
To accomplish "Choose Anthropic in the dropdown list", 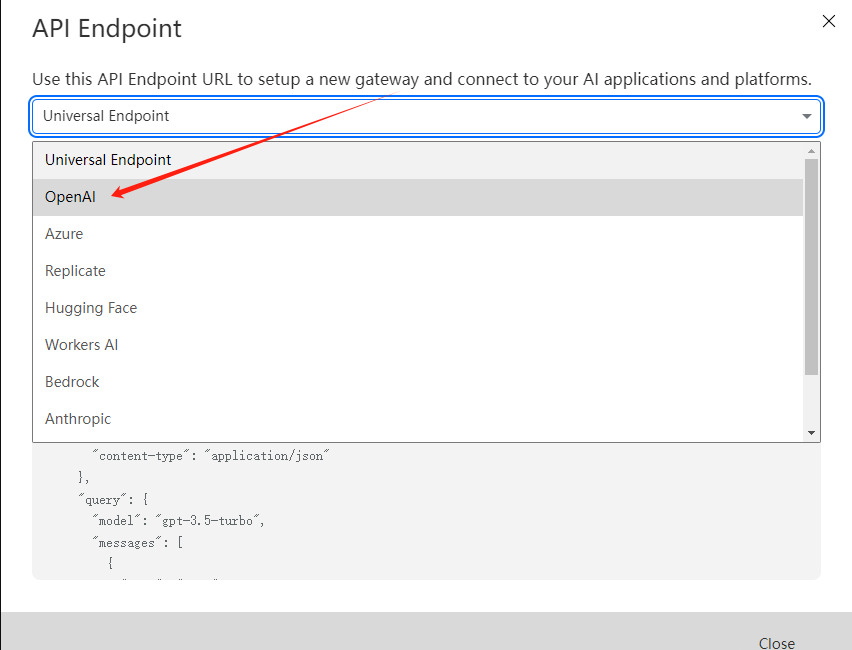I will click(78, 419).
